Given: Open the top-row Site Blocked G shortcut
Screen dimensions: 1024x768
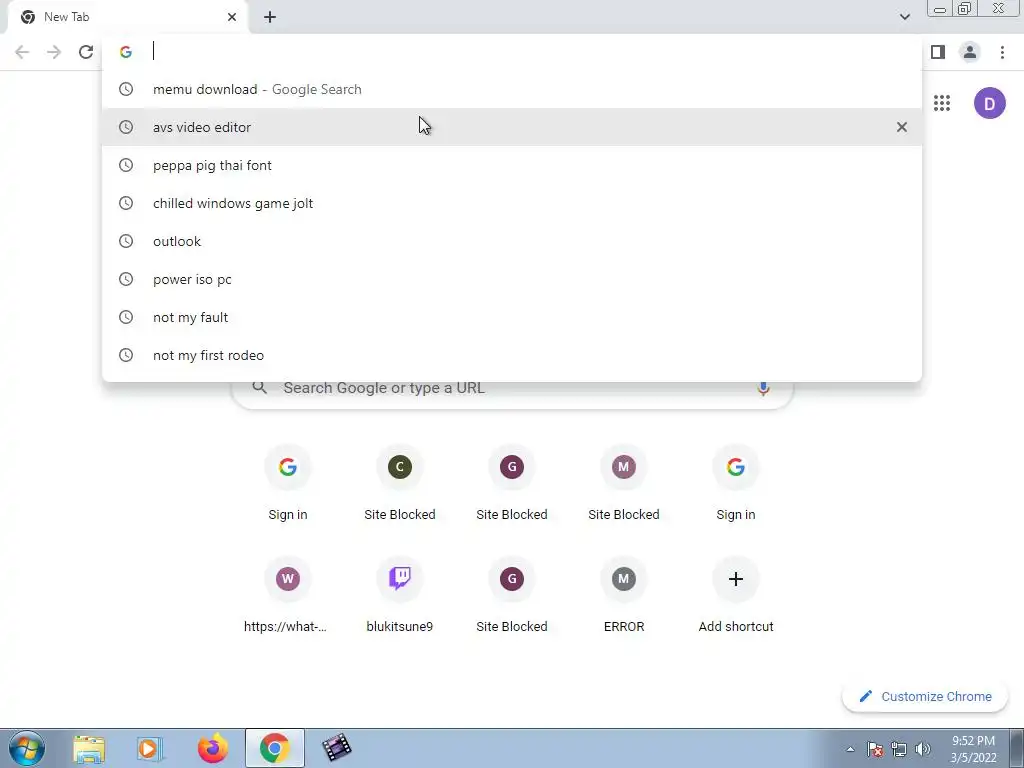Looking at the screenshot, I should pos(511,484).
